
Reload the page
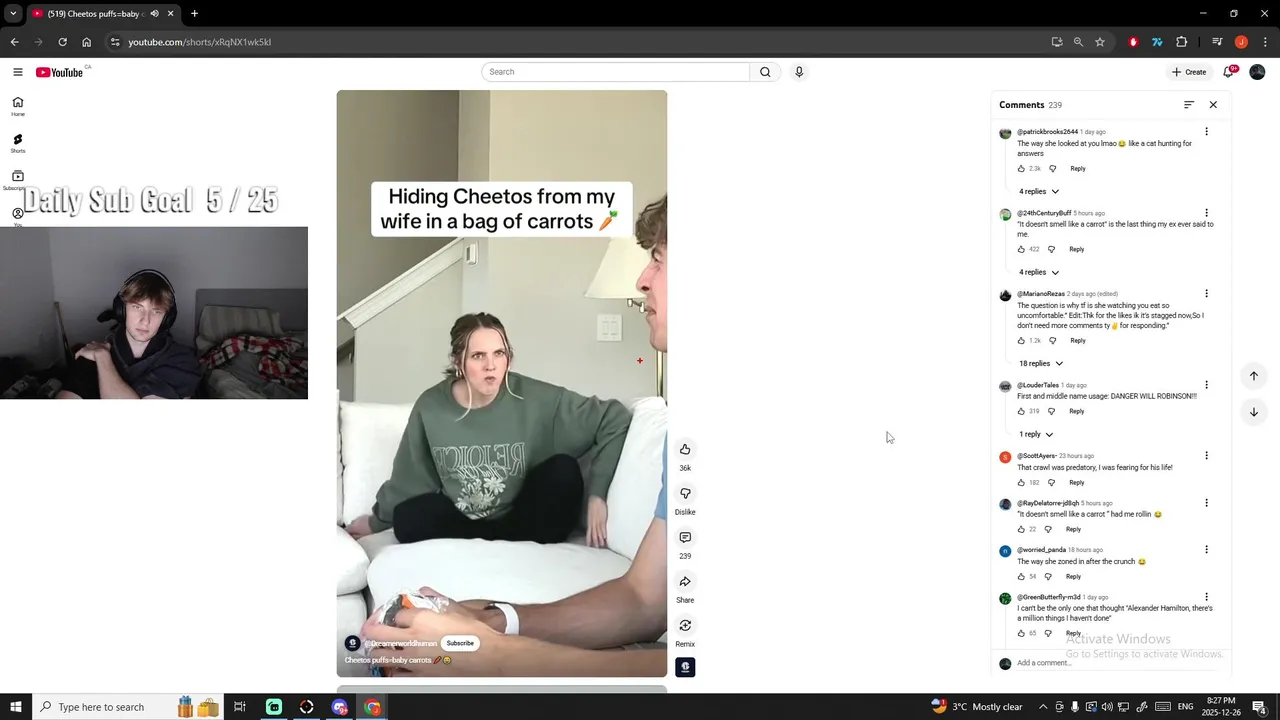62,42
